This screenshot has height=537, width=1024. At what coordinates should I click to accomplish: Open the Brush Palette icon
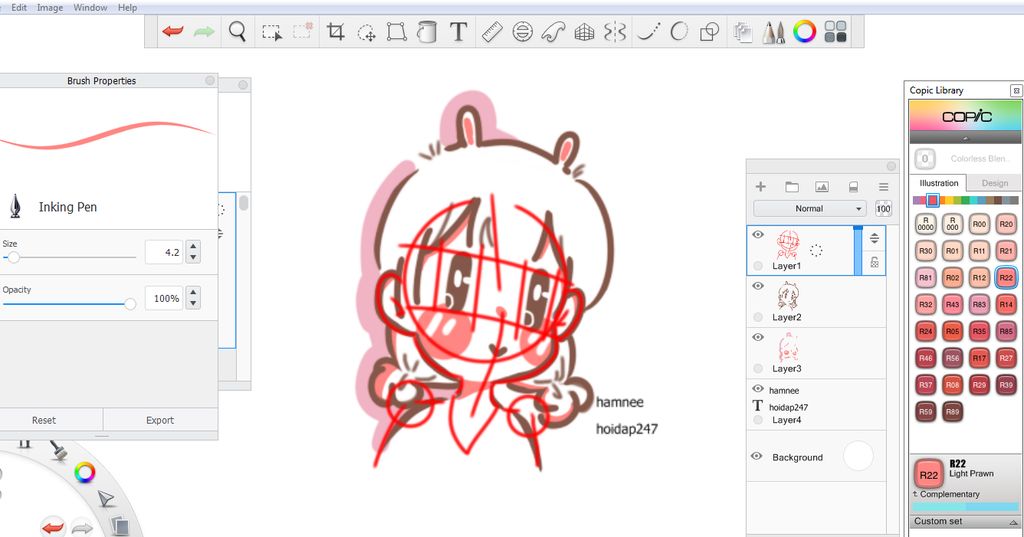[x=774, y=31]
